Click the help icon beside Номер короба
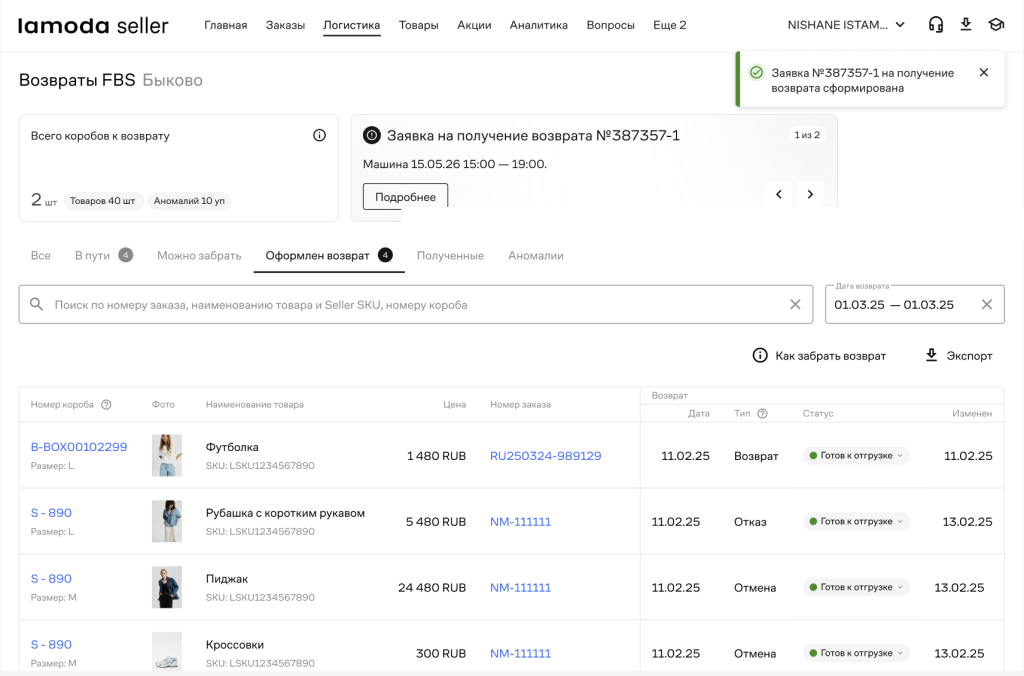Image resolution: width=1024 pixels, height=676 pixels. coord(106,404)
